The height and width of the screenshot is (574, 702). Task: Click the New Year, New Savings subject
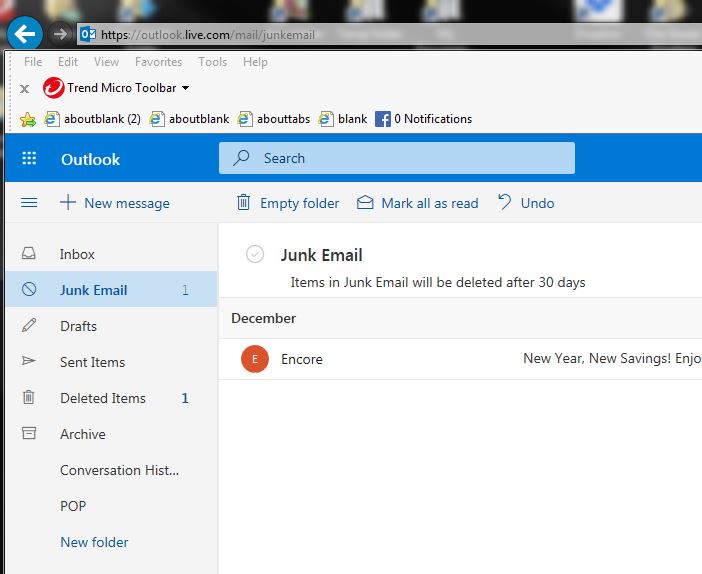(x=612, y=358)
